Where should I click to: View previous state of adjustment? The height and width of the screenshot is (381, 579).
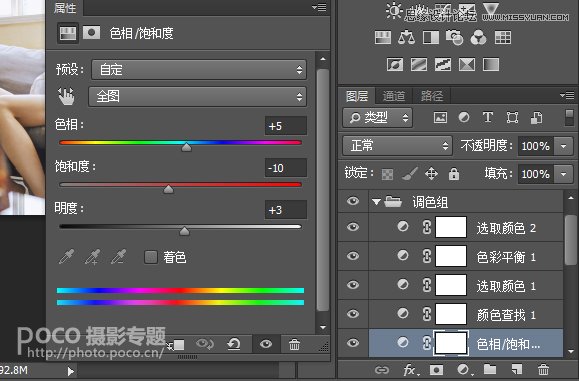pos(205,344)
